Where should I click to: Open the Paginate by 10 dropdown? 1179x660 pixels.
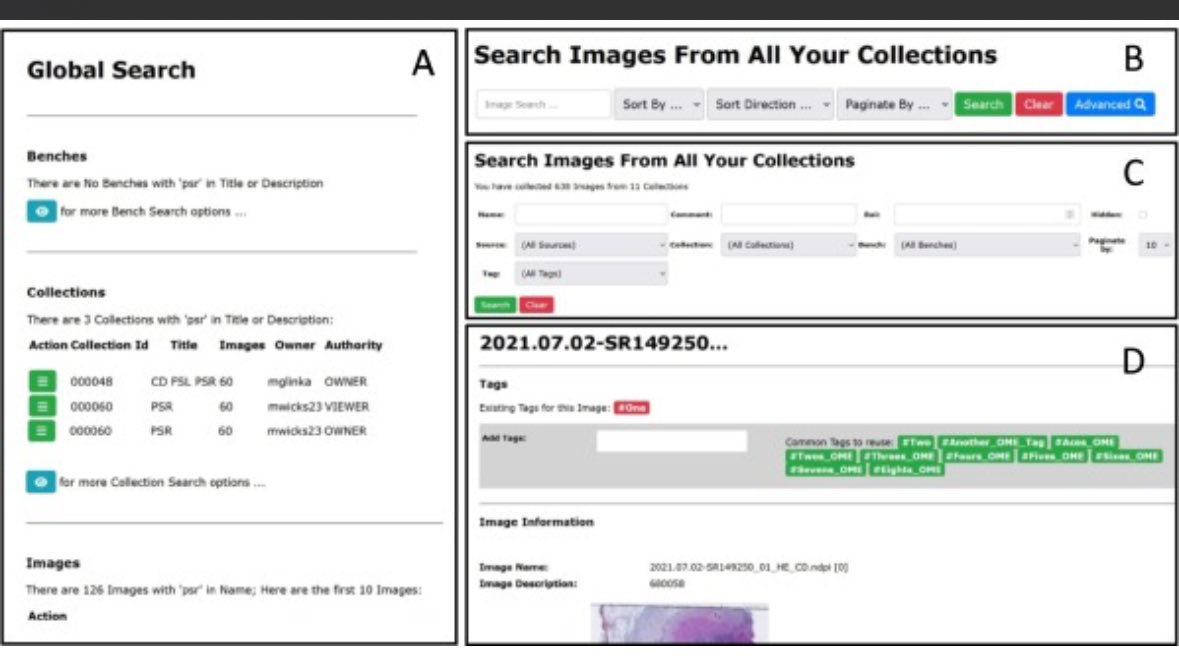[1156, 245]
